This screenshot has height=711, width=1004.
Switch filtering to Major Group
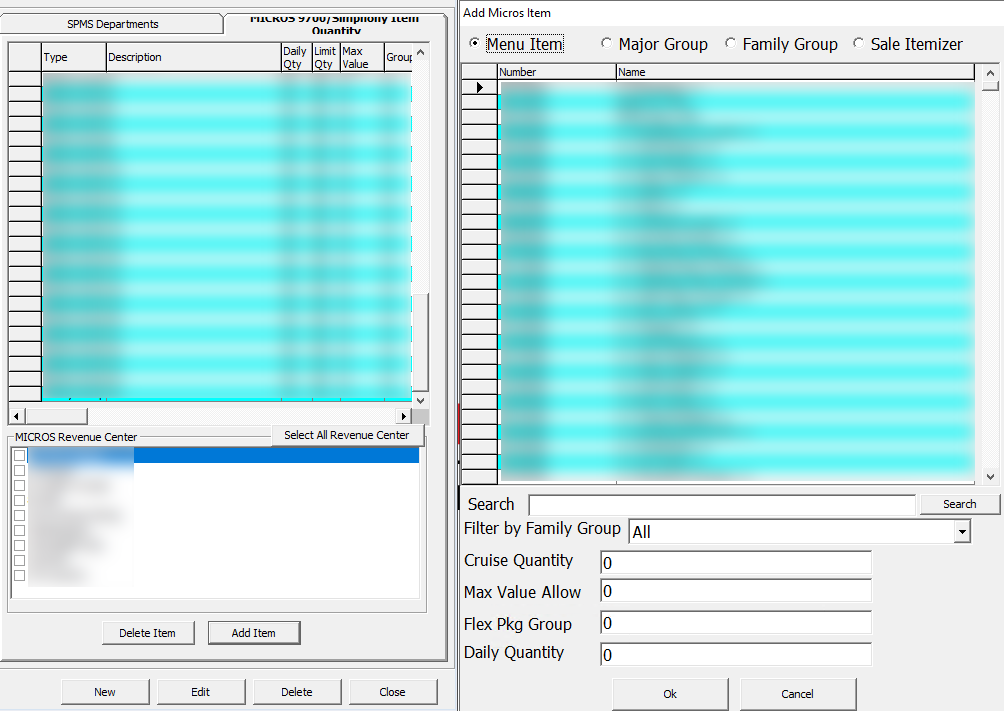click(x=607, y=44)
